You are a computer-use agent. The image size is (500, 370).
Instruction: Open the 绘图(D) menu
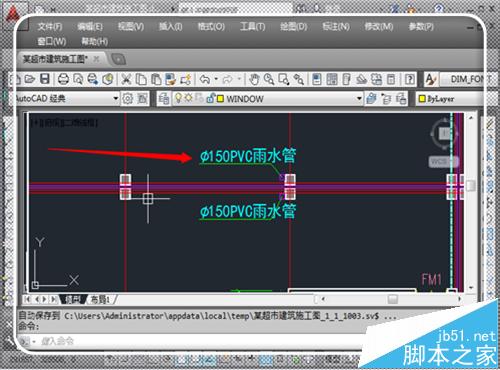[293, 26]
